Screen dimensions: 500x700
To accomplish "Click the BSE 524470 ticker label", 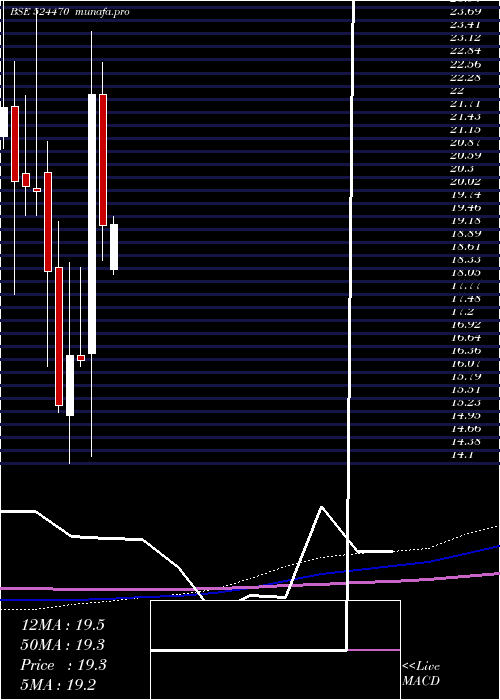I will coord(40,12).
